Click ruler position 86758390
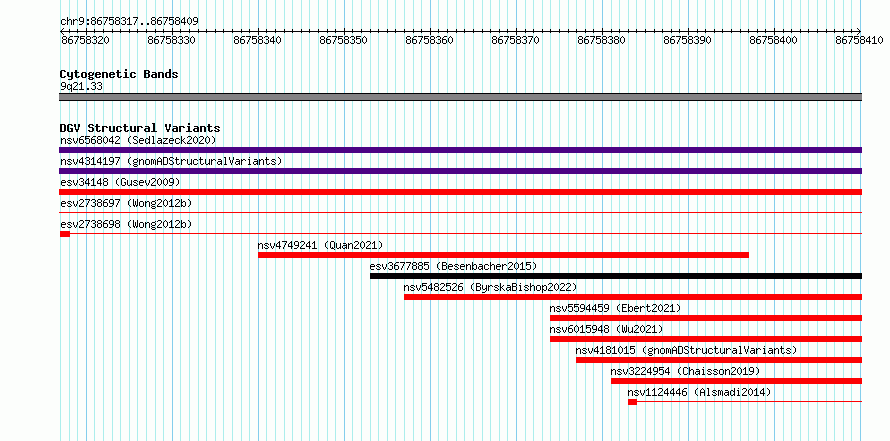 coord(688,40)
